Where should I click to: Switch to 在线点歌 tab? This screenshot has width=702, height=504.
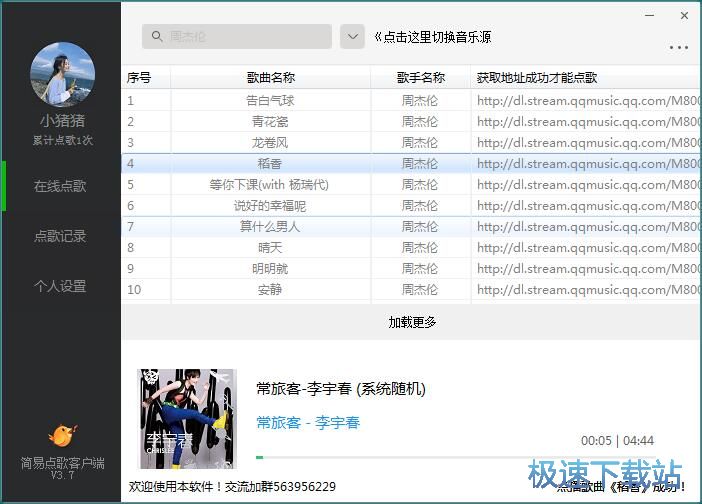(x=60, y=186)
